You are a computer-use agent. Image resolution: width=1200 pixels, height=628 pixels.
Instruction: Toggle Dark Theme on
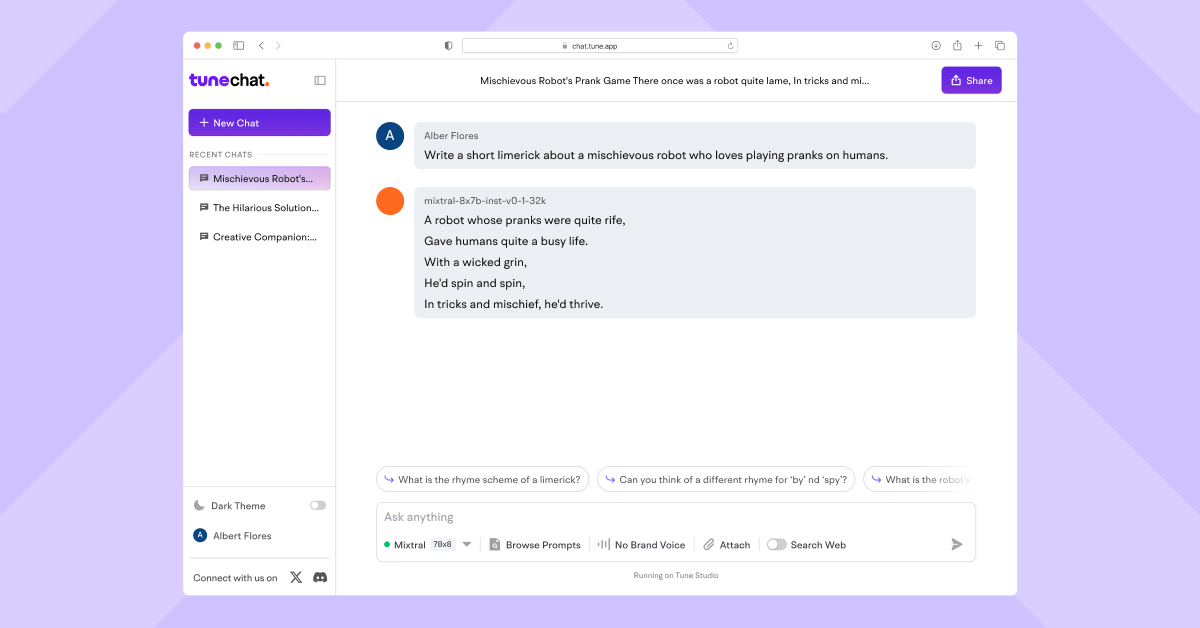coord(318,505)
